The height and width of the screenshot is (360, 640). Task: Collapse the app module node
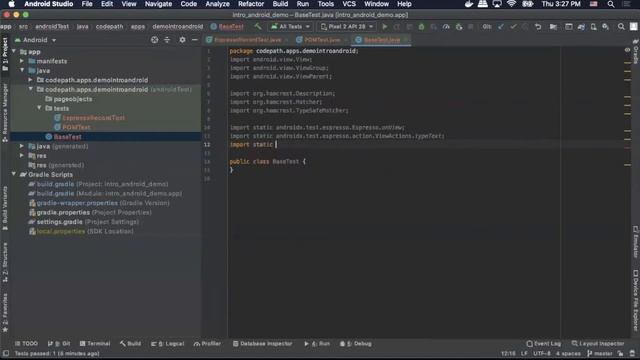14,51
